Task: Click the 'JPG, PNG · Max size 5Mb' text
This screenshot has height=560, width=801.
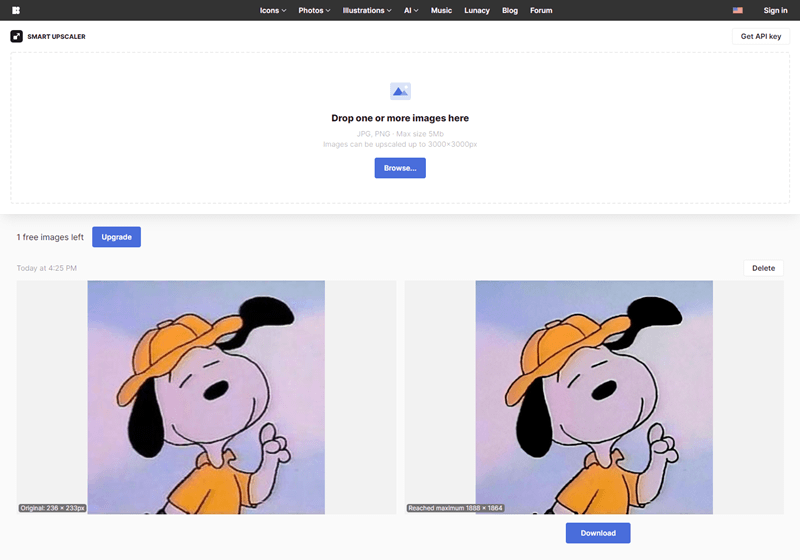Action: click(400, 134)
